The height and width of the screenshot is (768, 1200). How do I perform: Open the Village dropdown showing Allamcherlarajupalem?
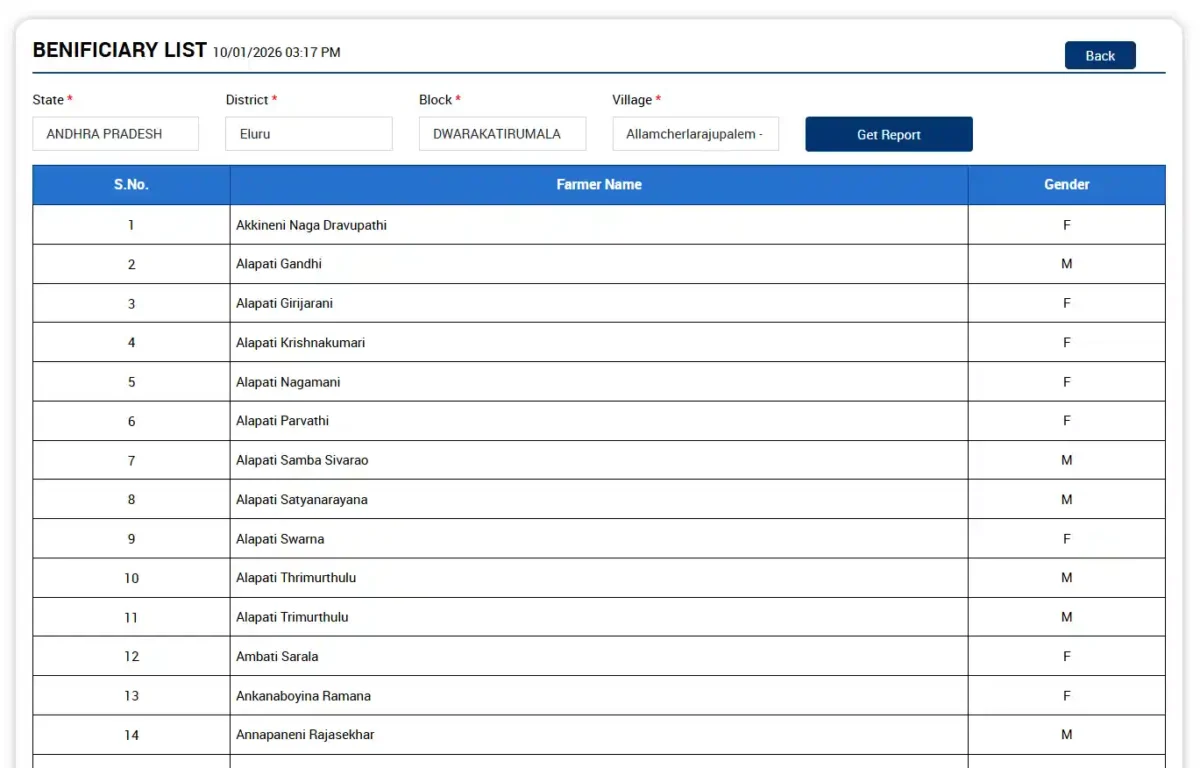tap(695, 132)
